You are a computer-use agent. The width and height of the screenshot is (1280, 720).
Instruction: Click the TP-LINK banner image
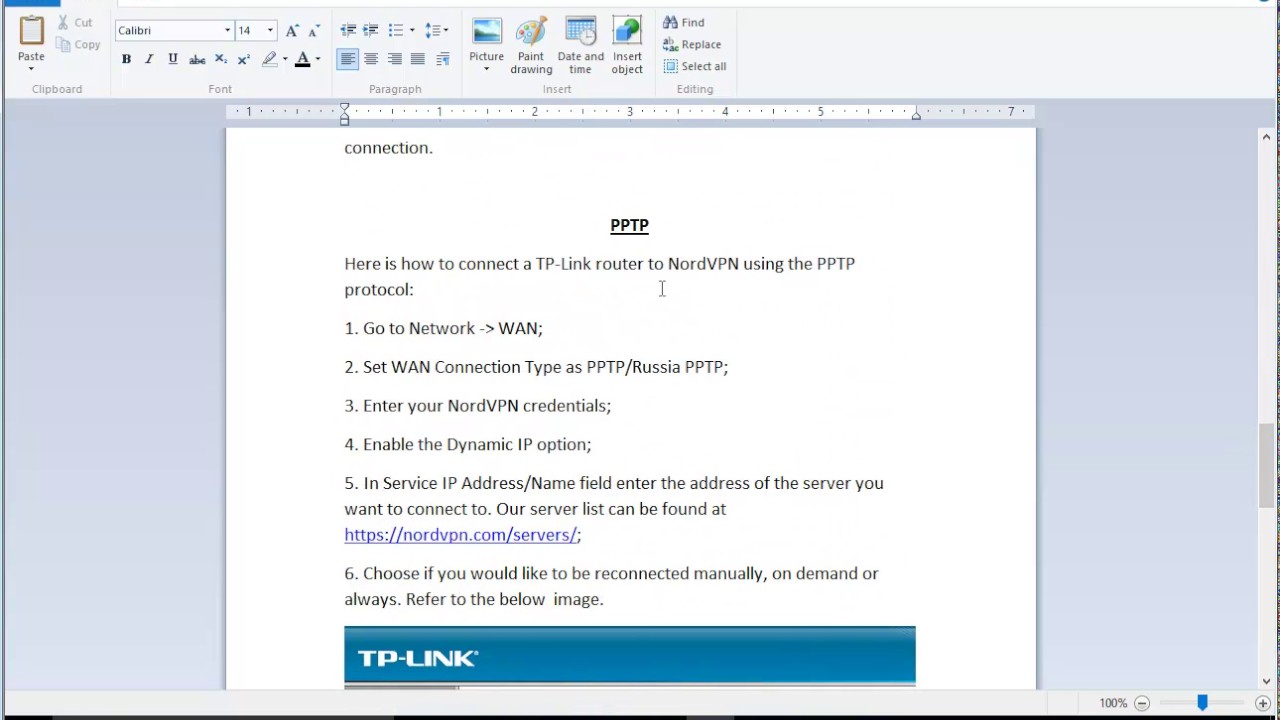tap(629, 657)
